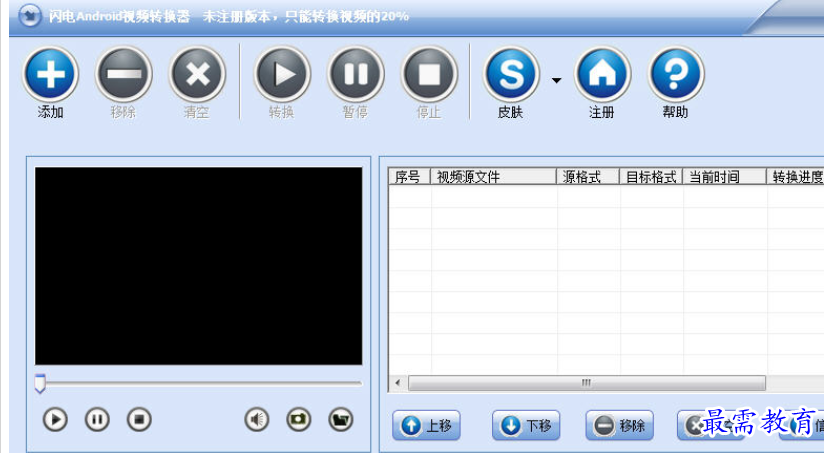824x453 pixels.
Task: Click the Remove (移除) minus toolbar icon
Action: 123,74
